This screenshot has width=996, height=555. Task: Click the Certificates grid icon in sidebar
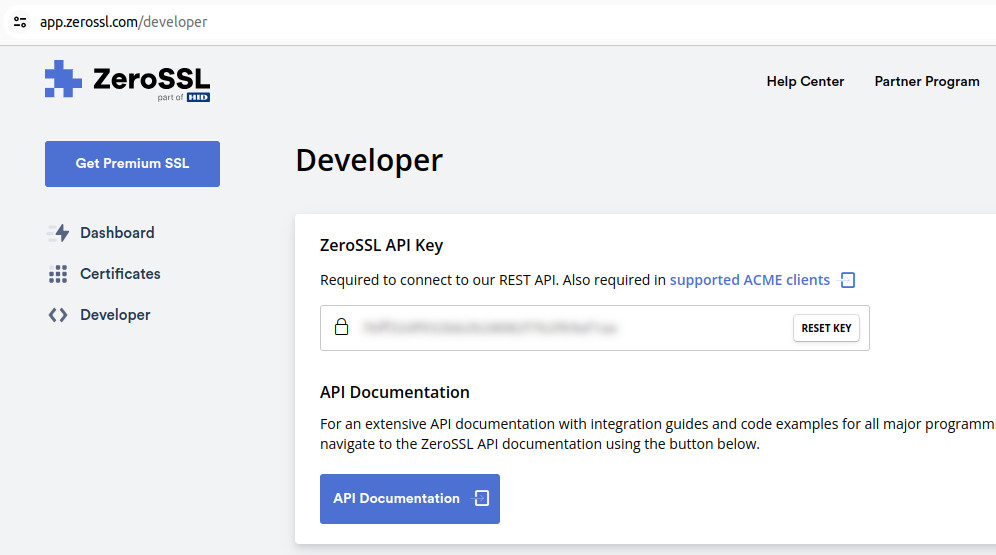[58, 274]
